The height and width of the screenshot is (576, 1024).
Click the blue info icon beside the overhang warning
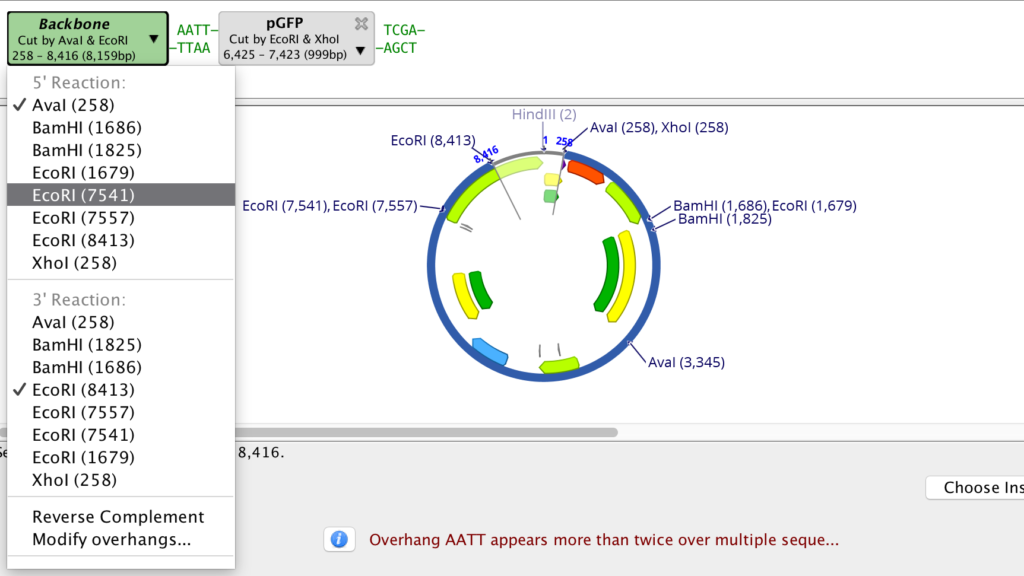pos(339,539)
